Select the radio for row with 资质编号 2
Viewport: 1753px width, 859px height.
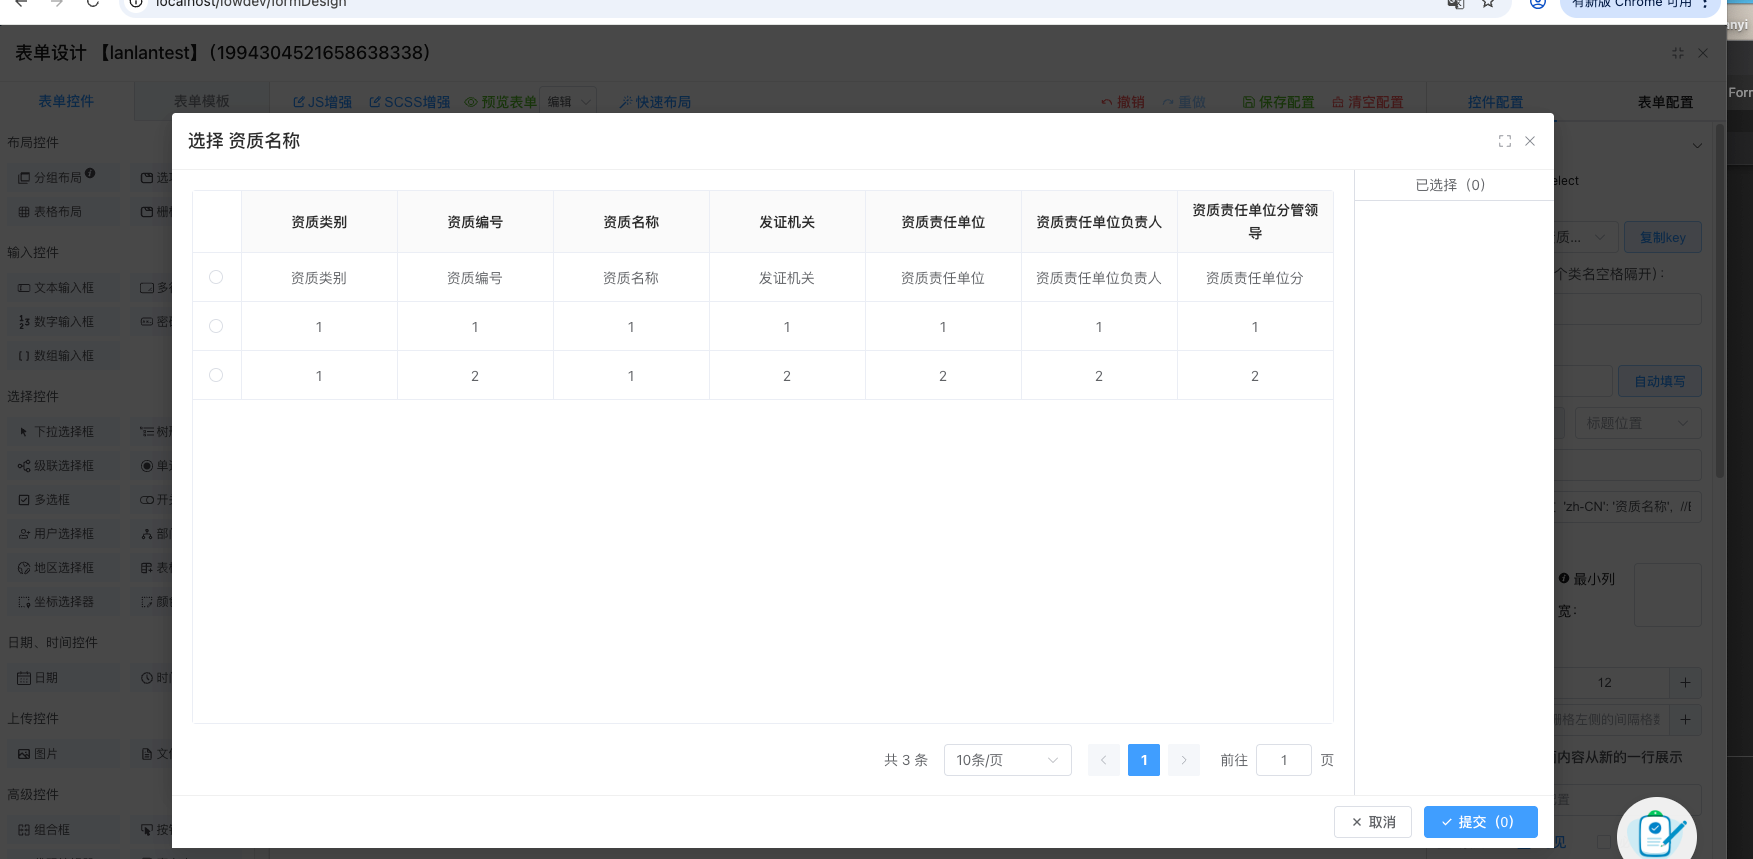[x=216, y=375]
